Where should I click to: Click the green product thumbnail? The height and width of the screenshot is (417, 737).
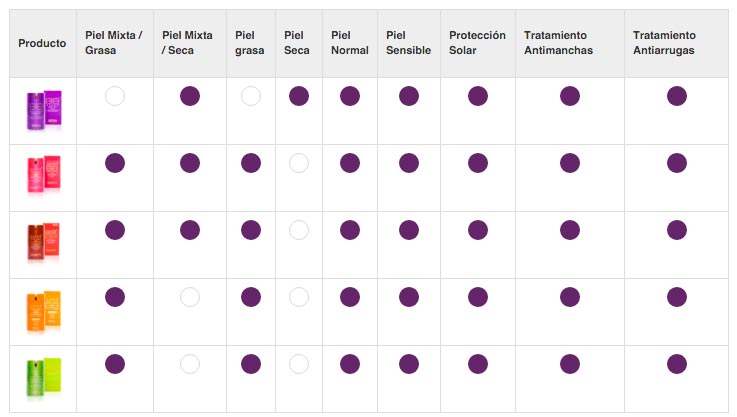click(44, 378)
